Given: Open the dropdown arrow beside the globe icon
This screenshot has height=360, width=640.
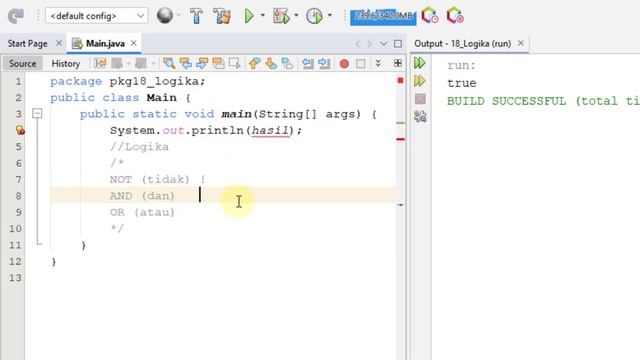Looking at the screenshot, I should click(x=179, y=16).
